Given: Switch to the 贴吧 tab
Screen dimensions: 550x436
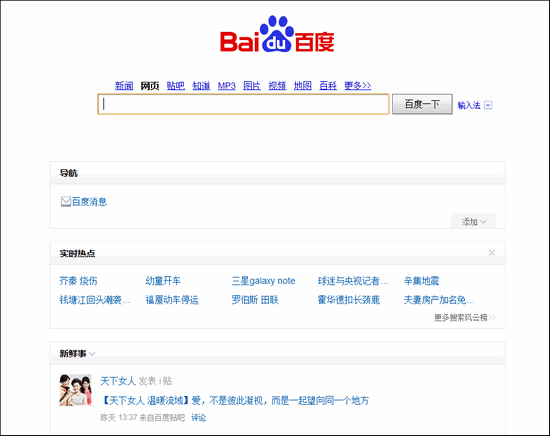Looking at the screenshot, I should [x=176, y=86].
